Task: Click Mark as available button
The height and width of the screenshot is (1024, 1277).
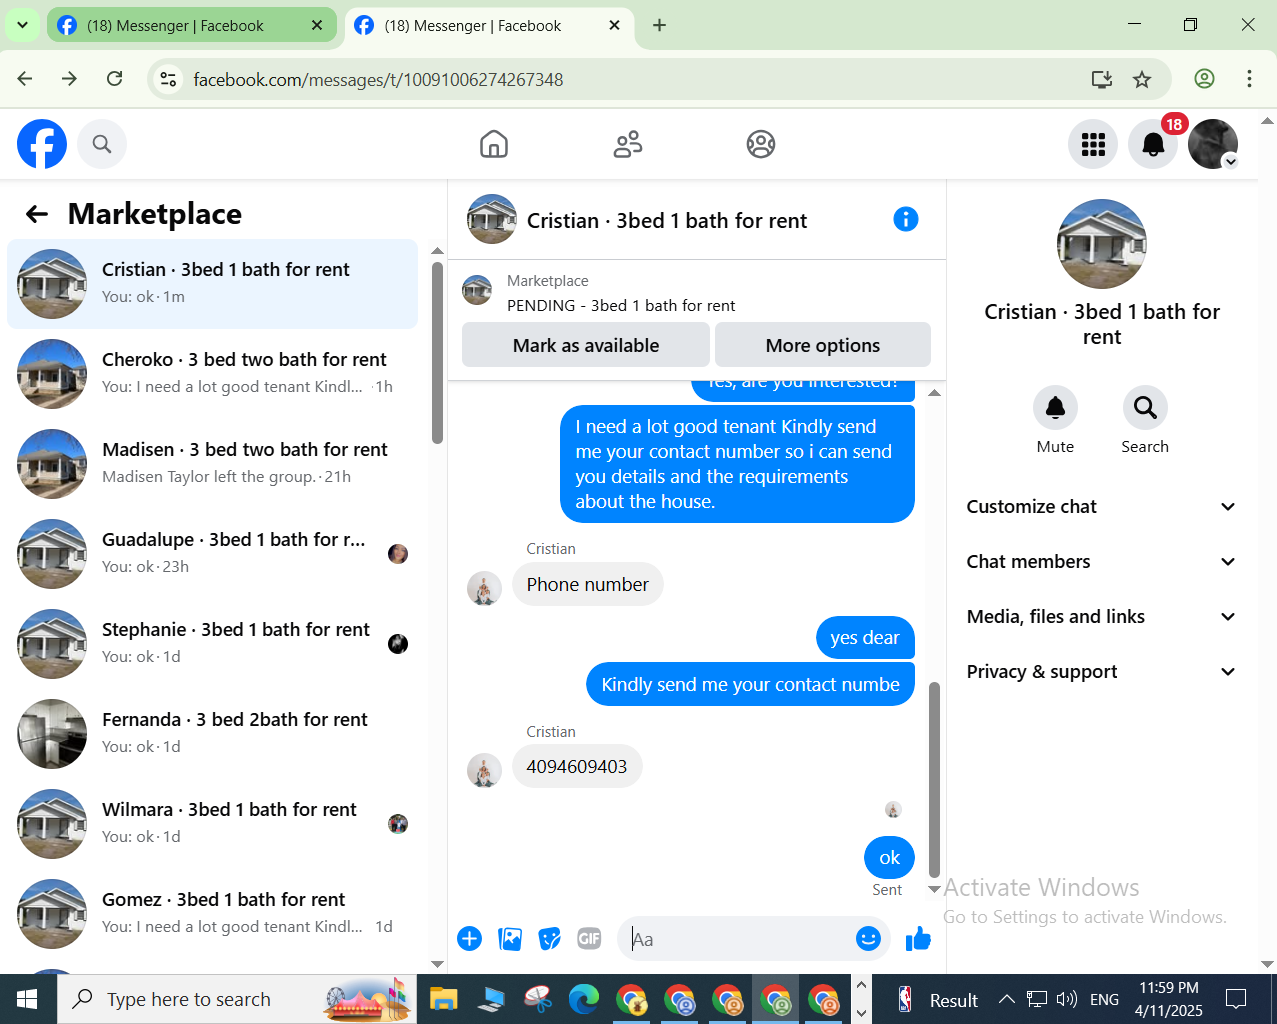Action: tap(586, 345)
